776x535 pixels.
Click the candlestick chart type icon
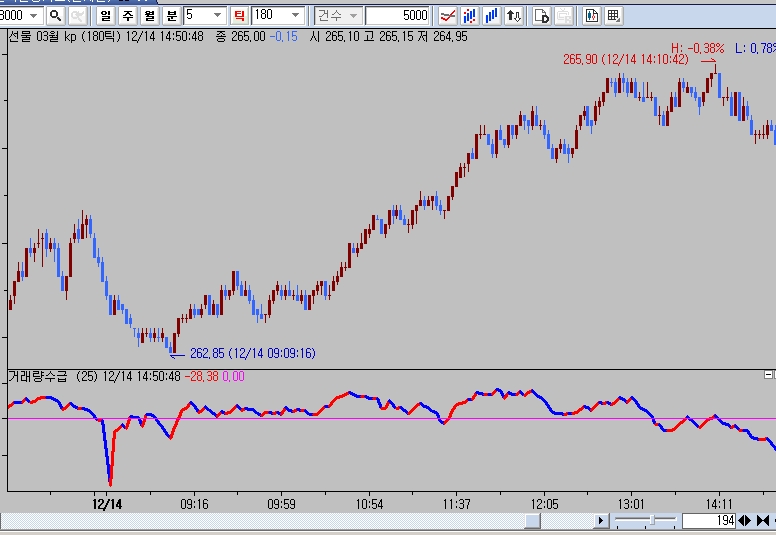pos(468,15)
